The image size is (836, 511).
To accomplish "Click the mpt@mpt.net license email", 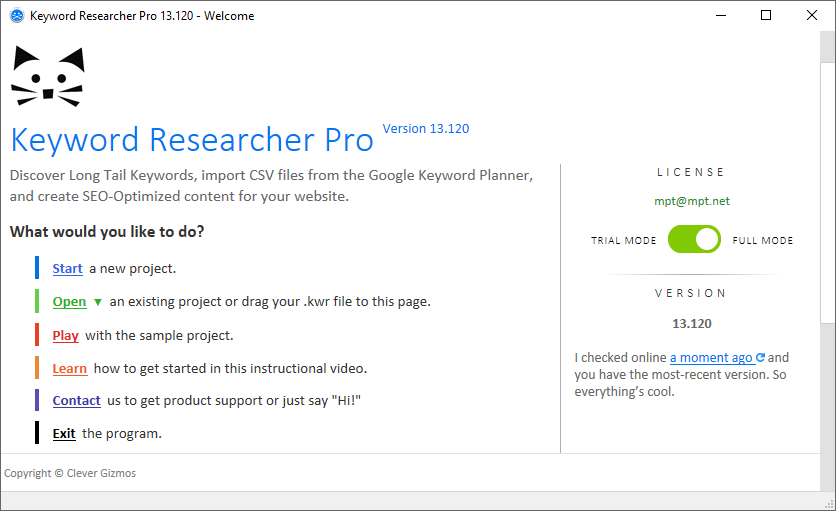I will coord(691,201).
